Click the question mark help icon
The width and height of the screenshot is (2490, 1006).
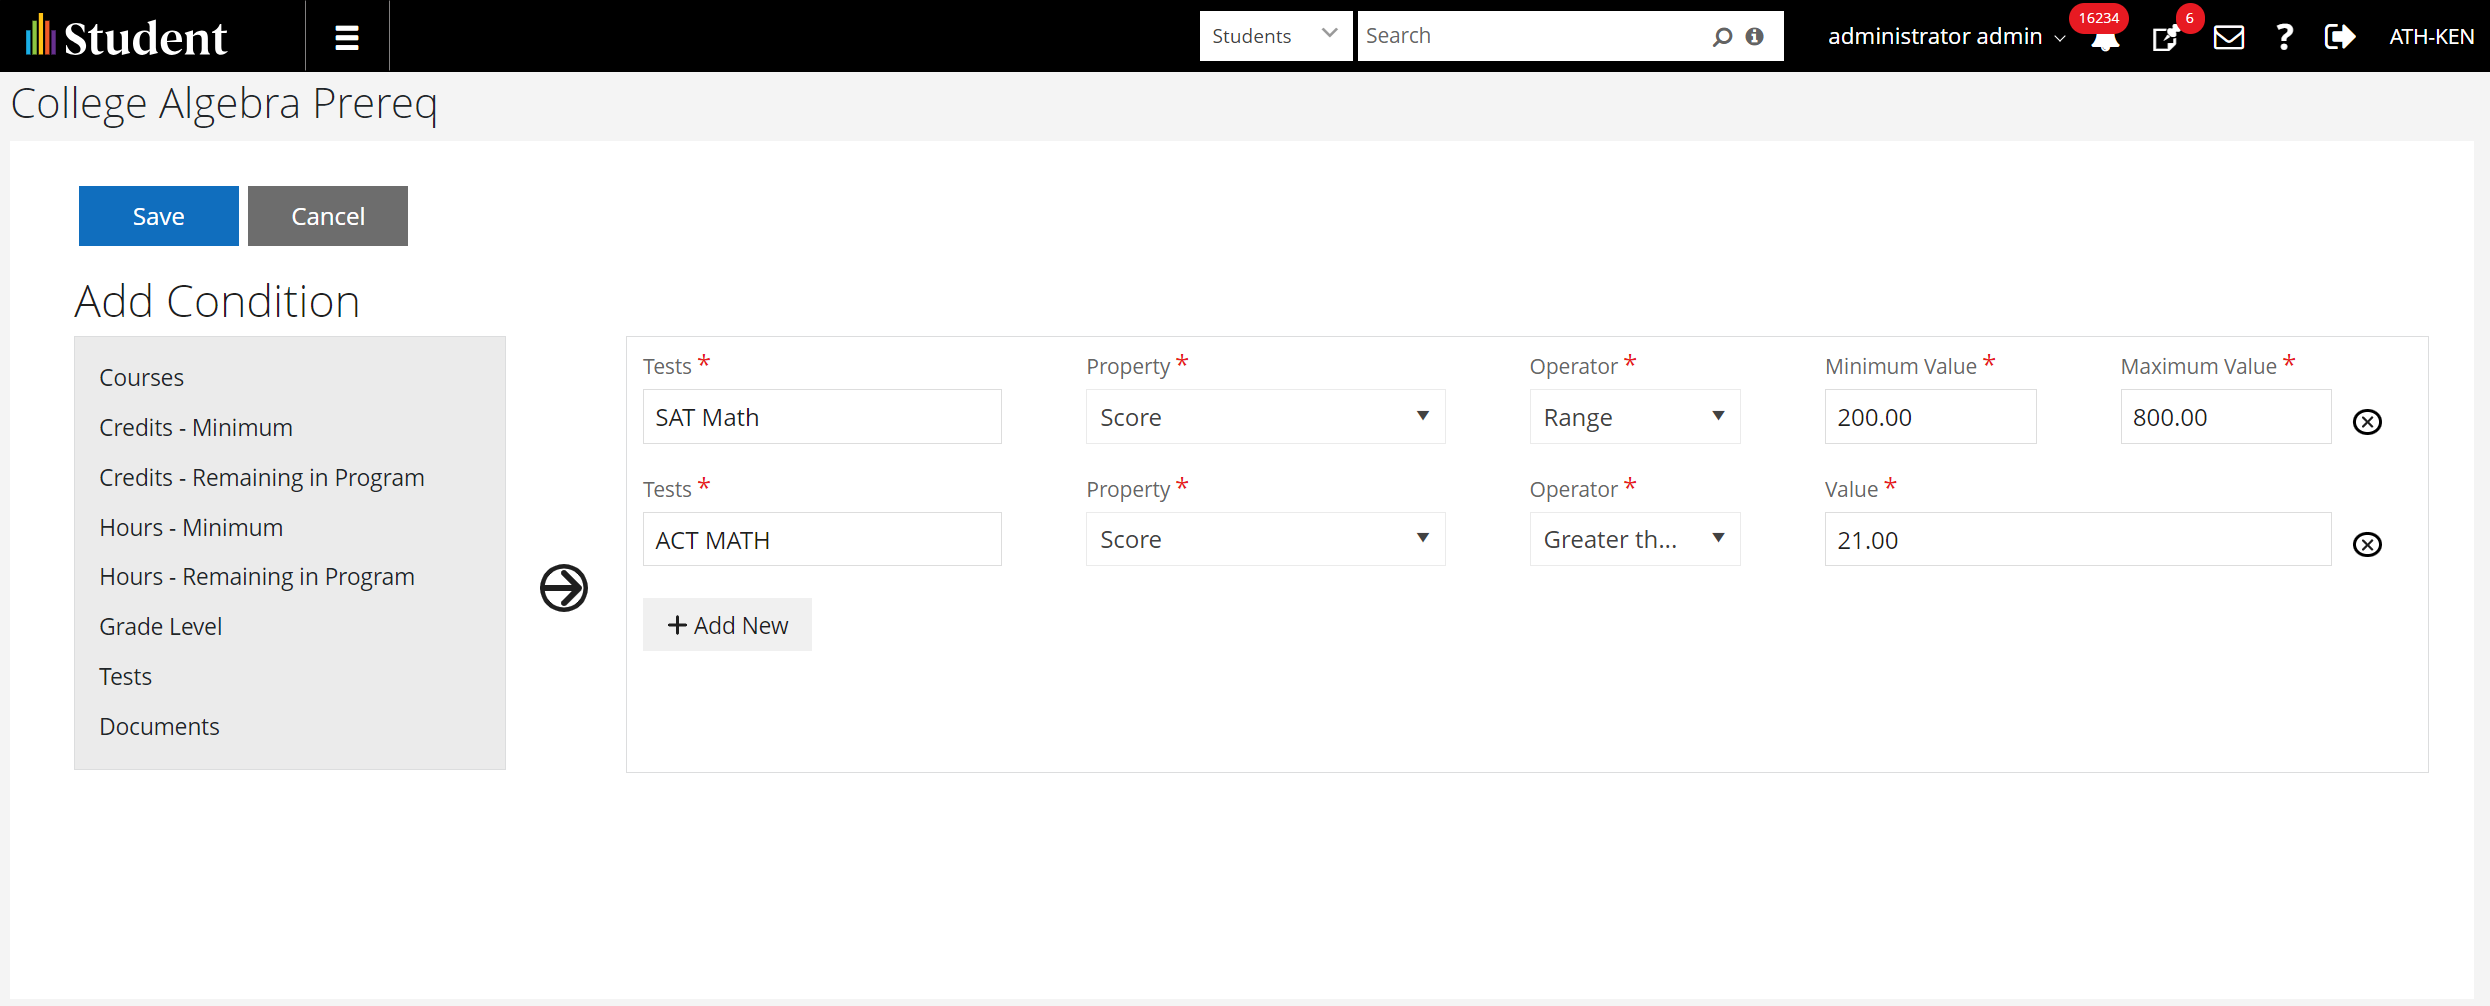pos(2284,37)
